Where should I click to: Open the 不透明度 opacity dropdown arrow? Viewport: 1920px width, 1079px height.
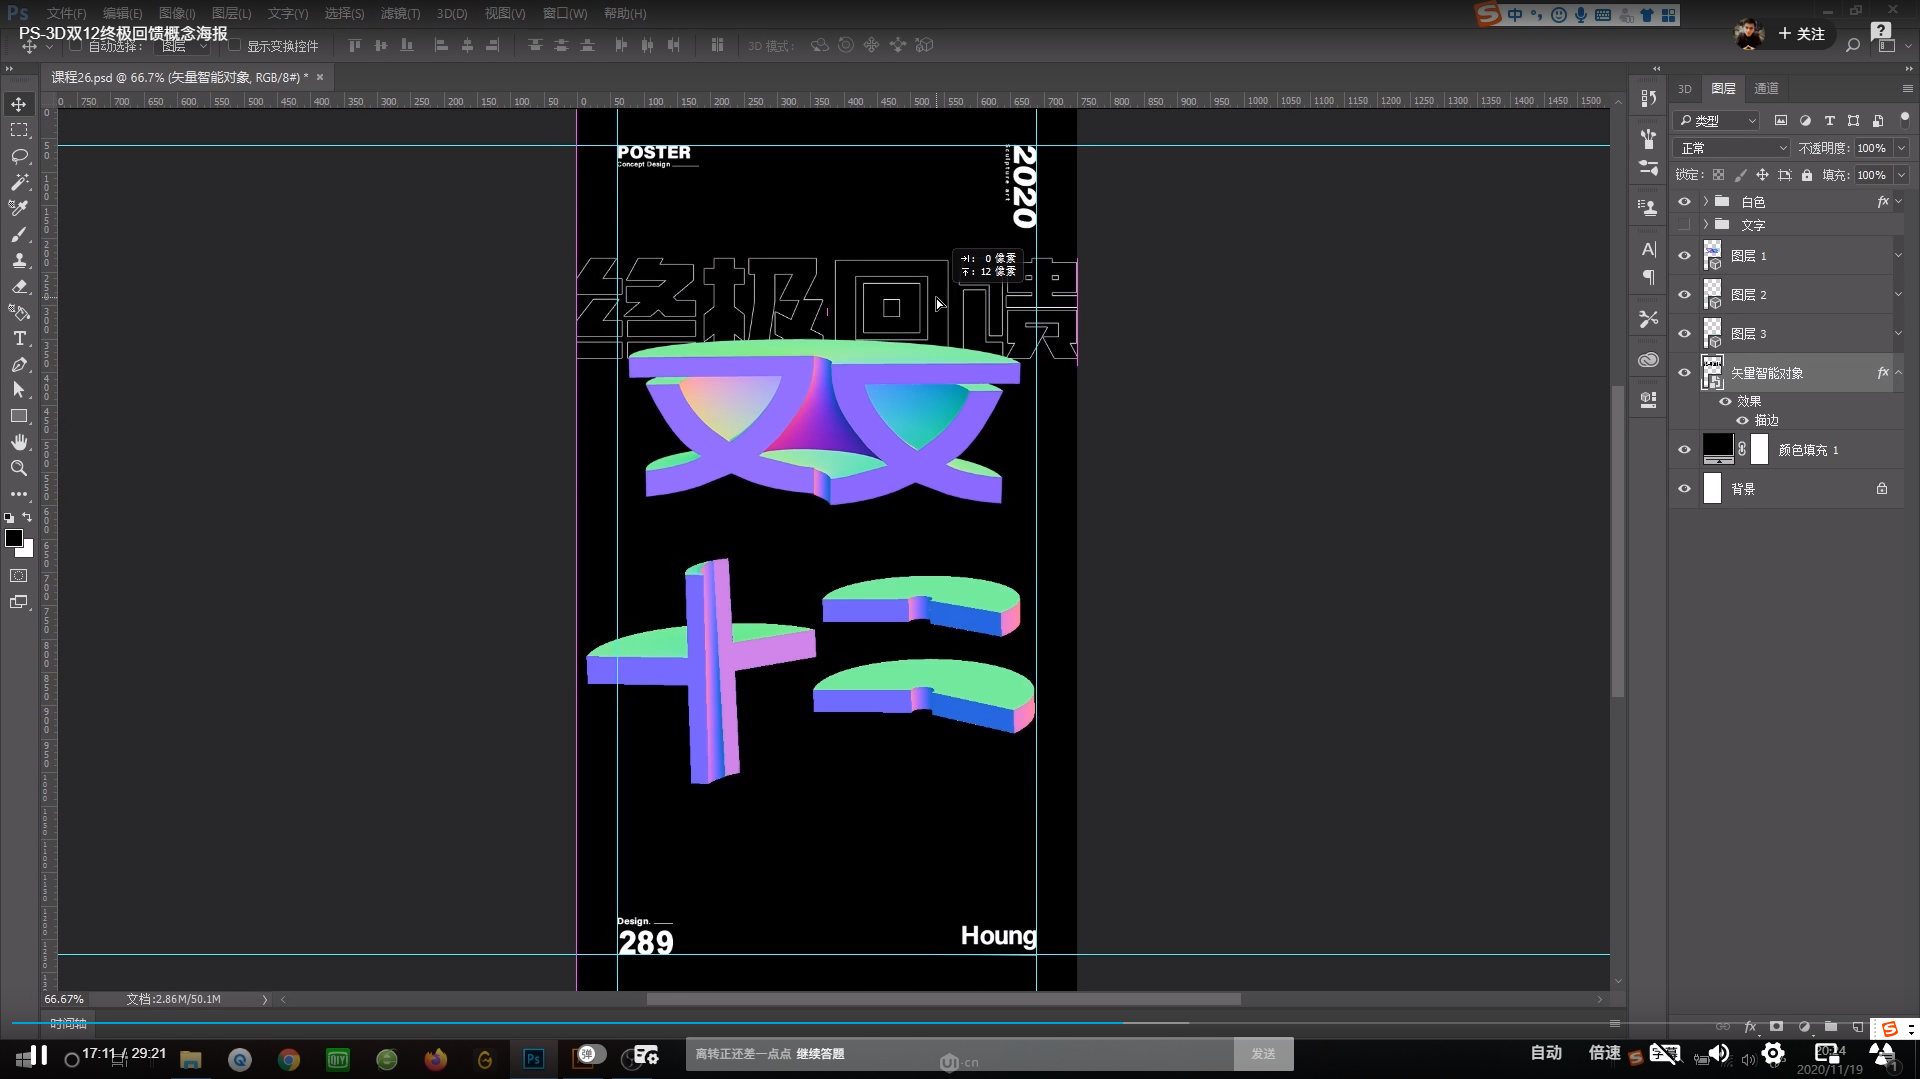coord(1901,148)
